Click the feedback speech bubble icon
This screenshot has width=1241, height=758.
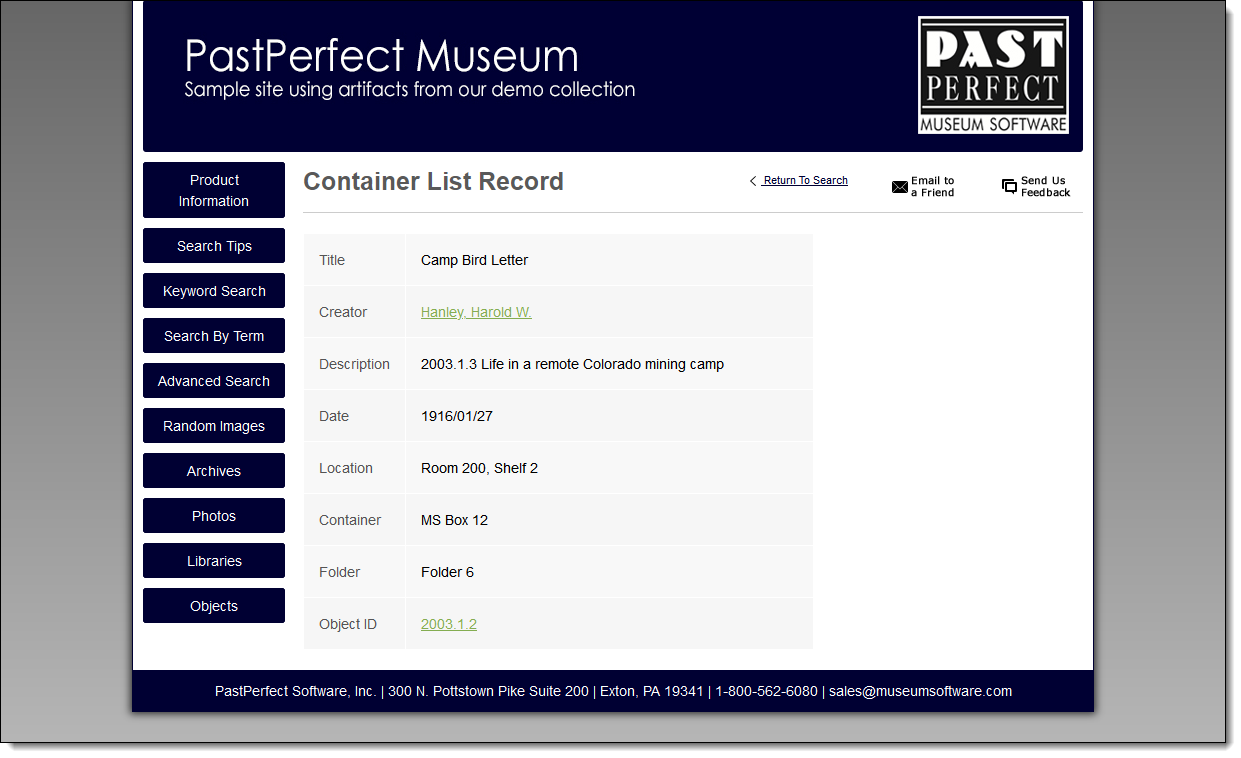pos(1009,186)
